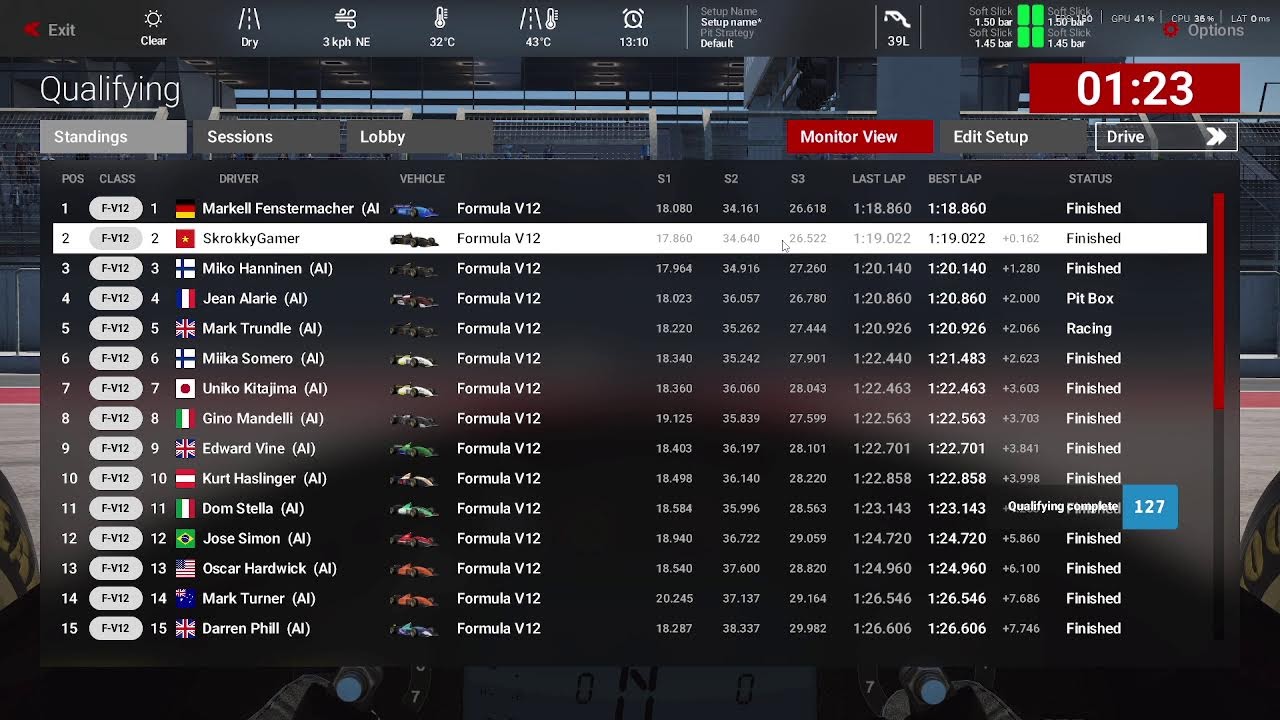The image size is (1280, 720).
Task: Click driver name Miika Somero (AI)
Action: tap(264, 358)
